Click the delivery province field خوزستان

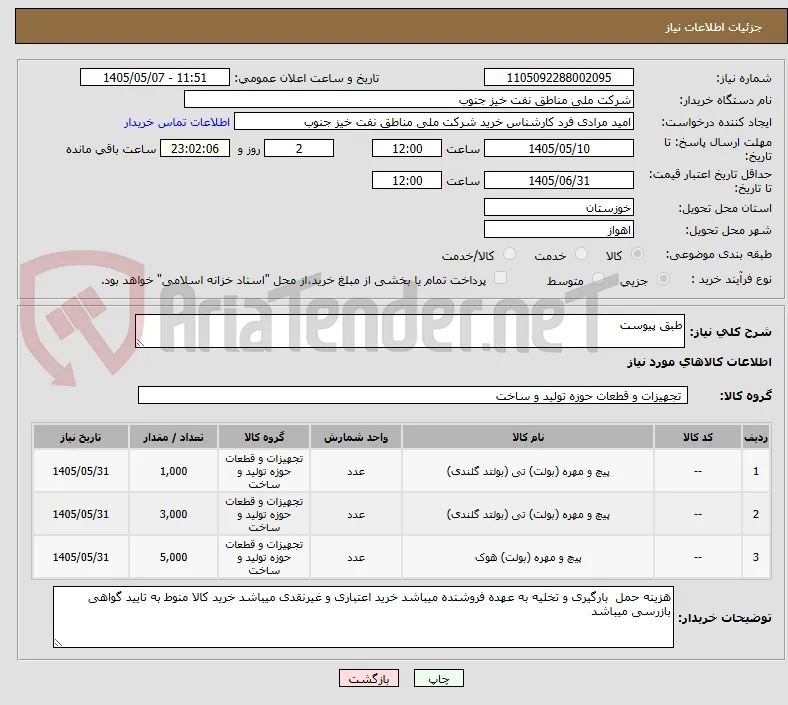coord(558,207)
